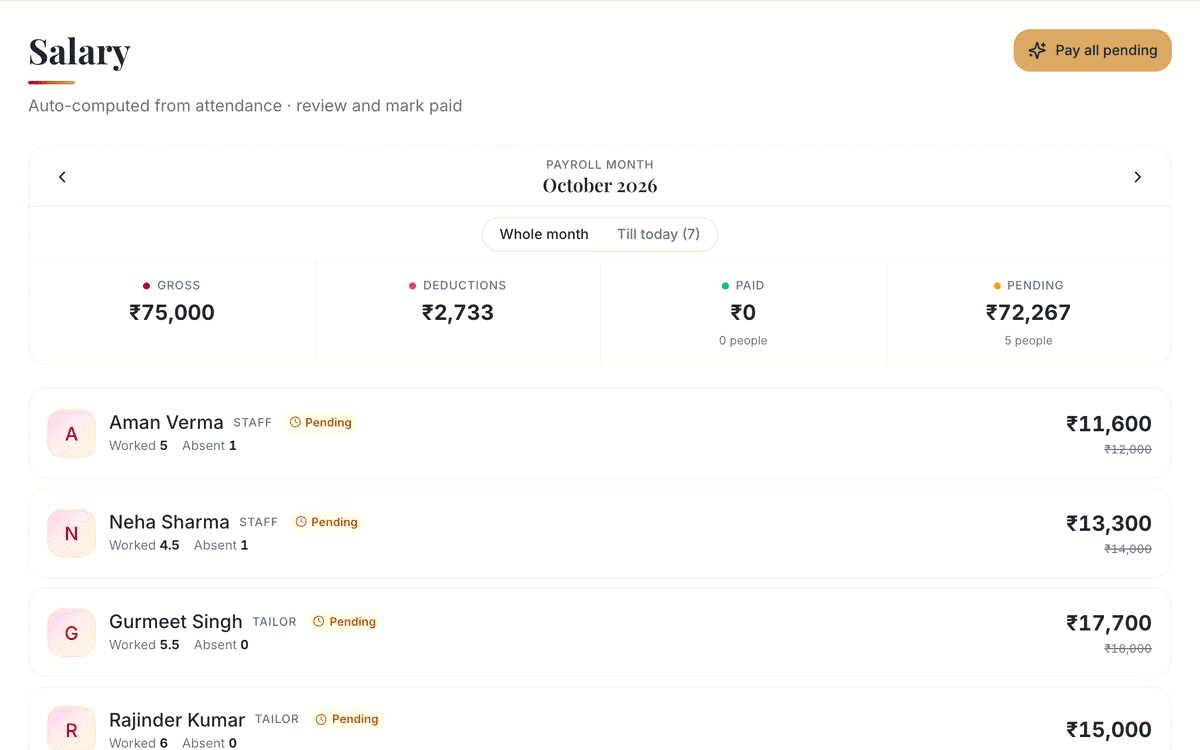Click the Gross total ₹75,000
Viewport: 1200px width, 750px height.
[x=172, y=312]
